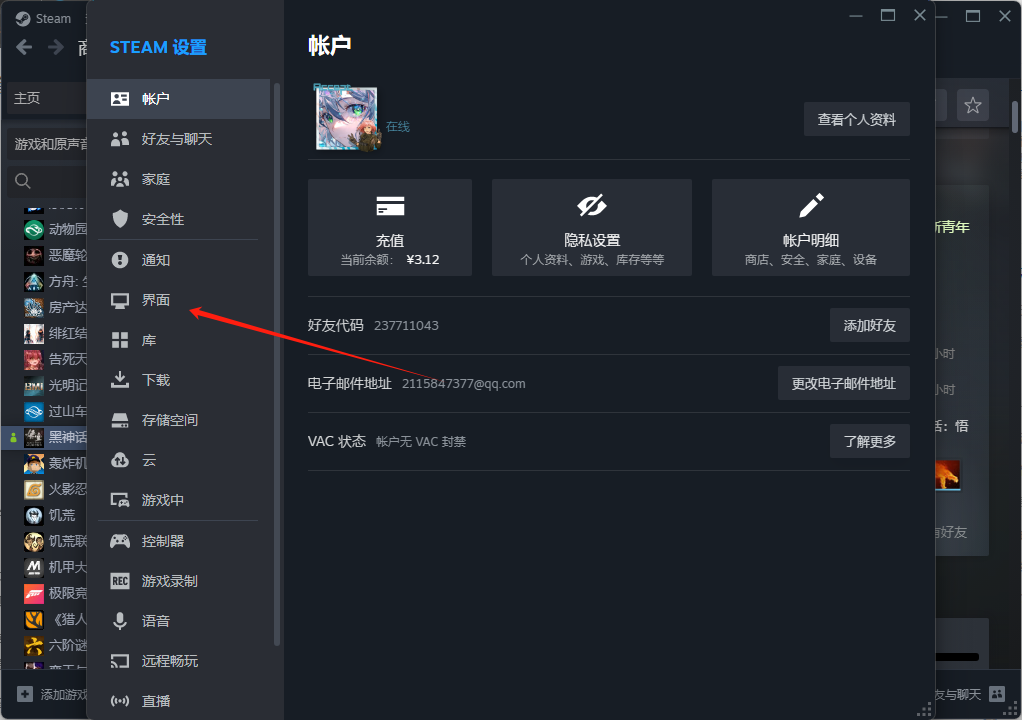The image size is (1022, 720).
Task: Click the search magnifier in Steam library
Action: 23,181
